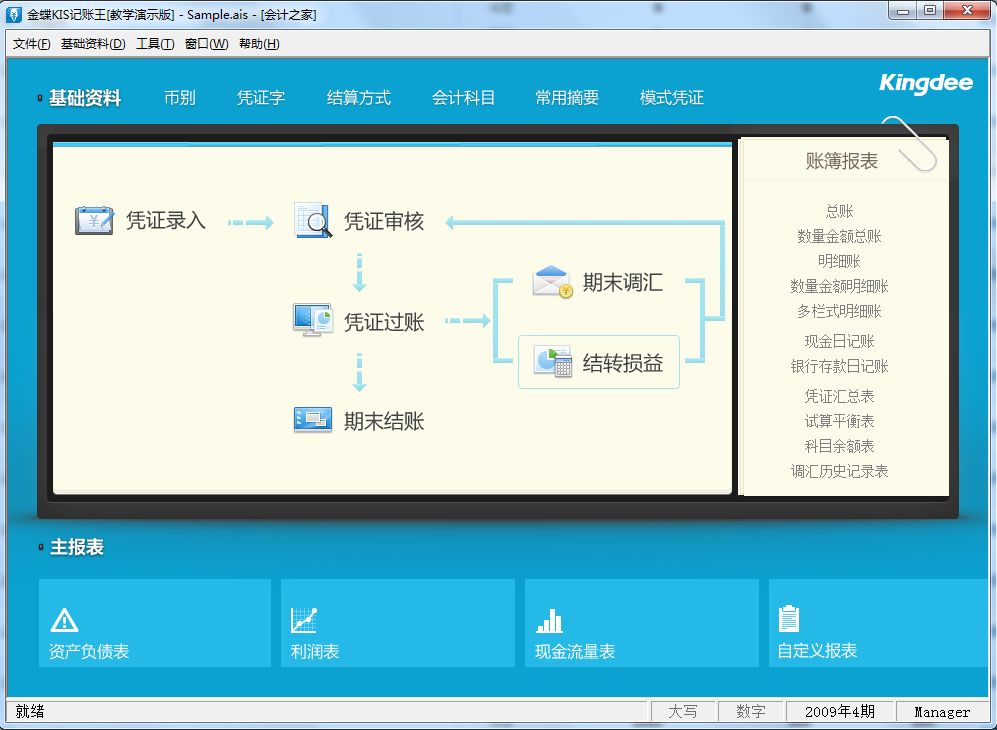Select the 结算方式 tab
The height and width of the screenshot is (730, 997).
click(x=358, y=98)
